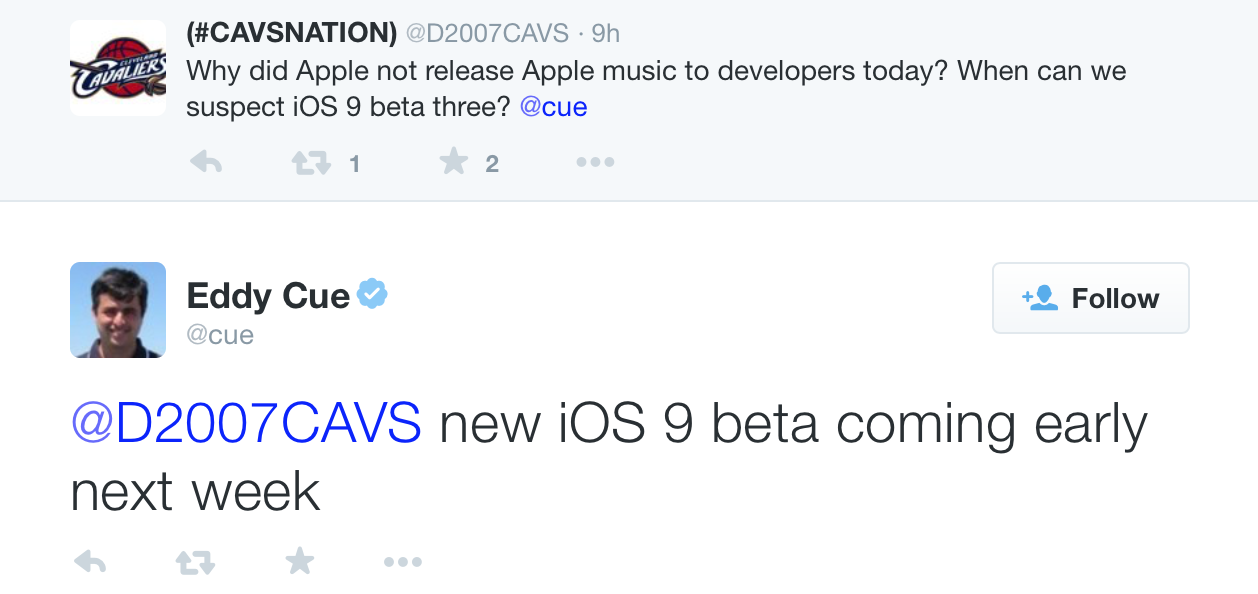The height and width of the screenshot is (594, 1258).
Task: Favorite Eddy Cue's tweet with the star
Action: [x=299, y=563]
